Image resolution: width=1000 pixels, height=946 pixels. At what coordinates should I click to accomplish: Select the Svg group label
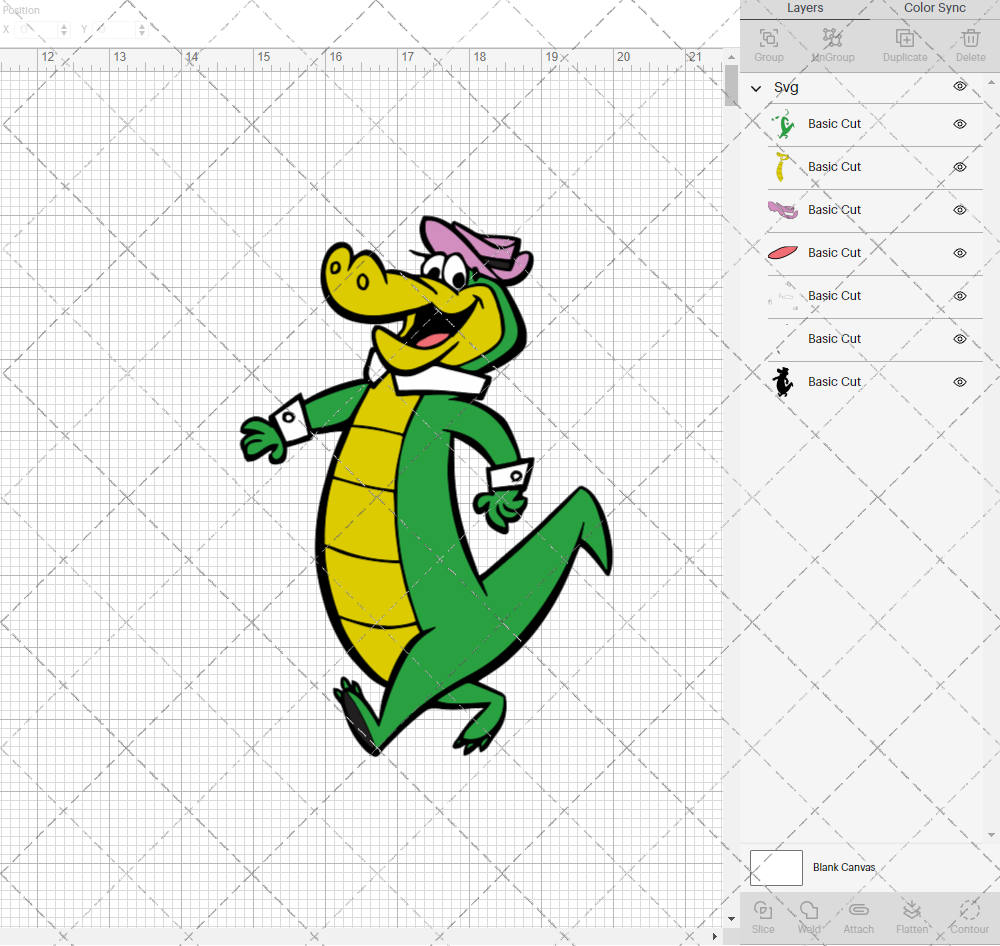(x=786, y=87)
